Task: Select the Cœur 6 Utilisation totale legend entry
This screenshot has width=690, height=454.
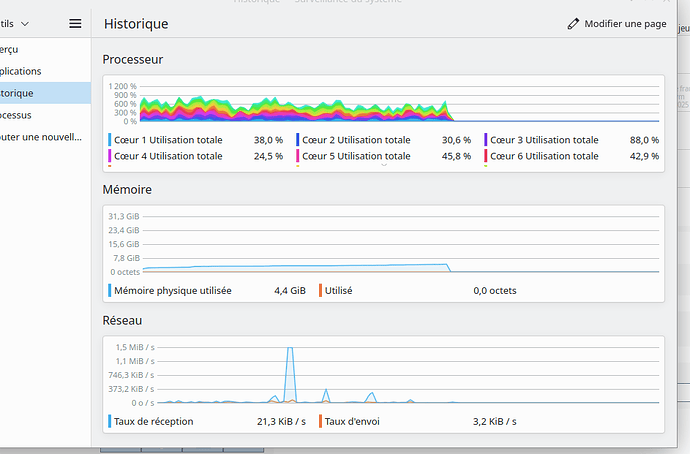Action: [x=544, y=156]
